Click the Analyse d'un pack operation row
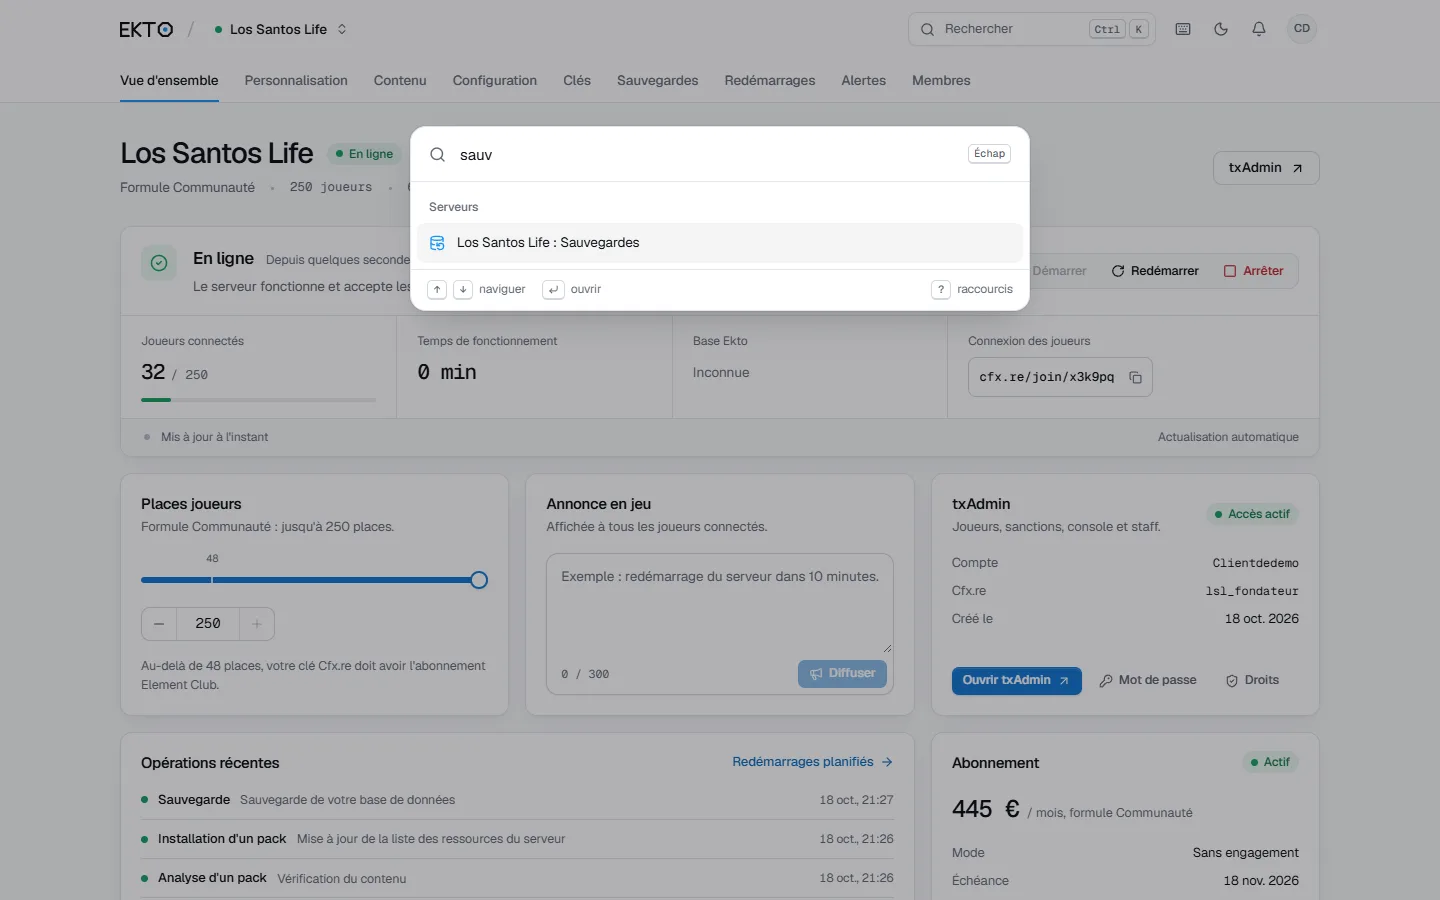 click(x=517, y=878)
